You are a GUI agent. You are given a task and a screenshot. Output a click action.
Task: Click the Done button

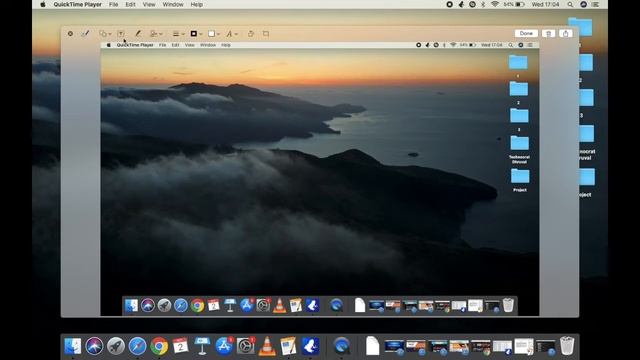[526, 33]
